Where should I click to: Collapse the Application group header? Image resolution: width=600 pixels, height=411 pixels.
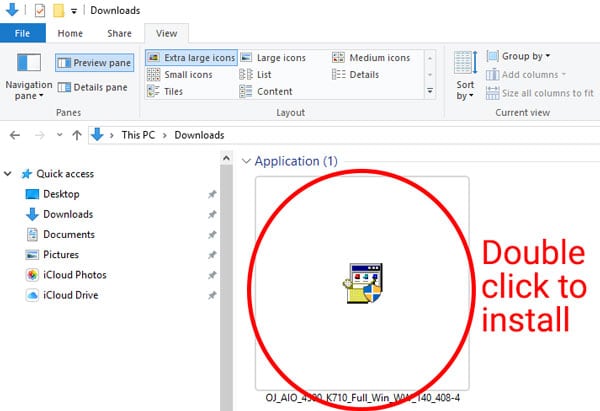tap(246, 161)
